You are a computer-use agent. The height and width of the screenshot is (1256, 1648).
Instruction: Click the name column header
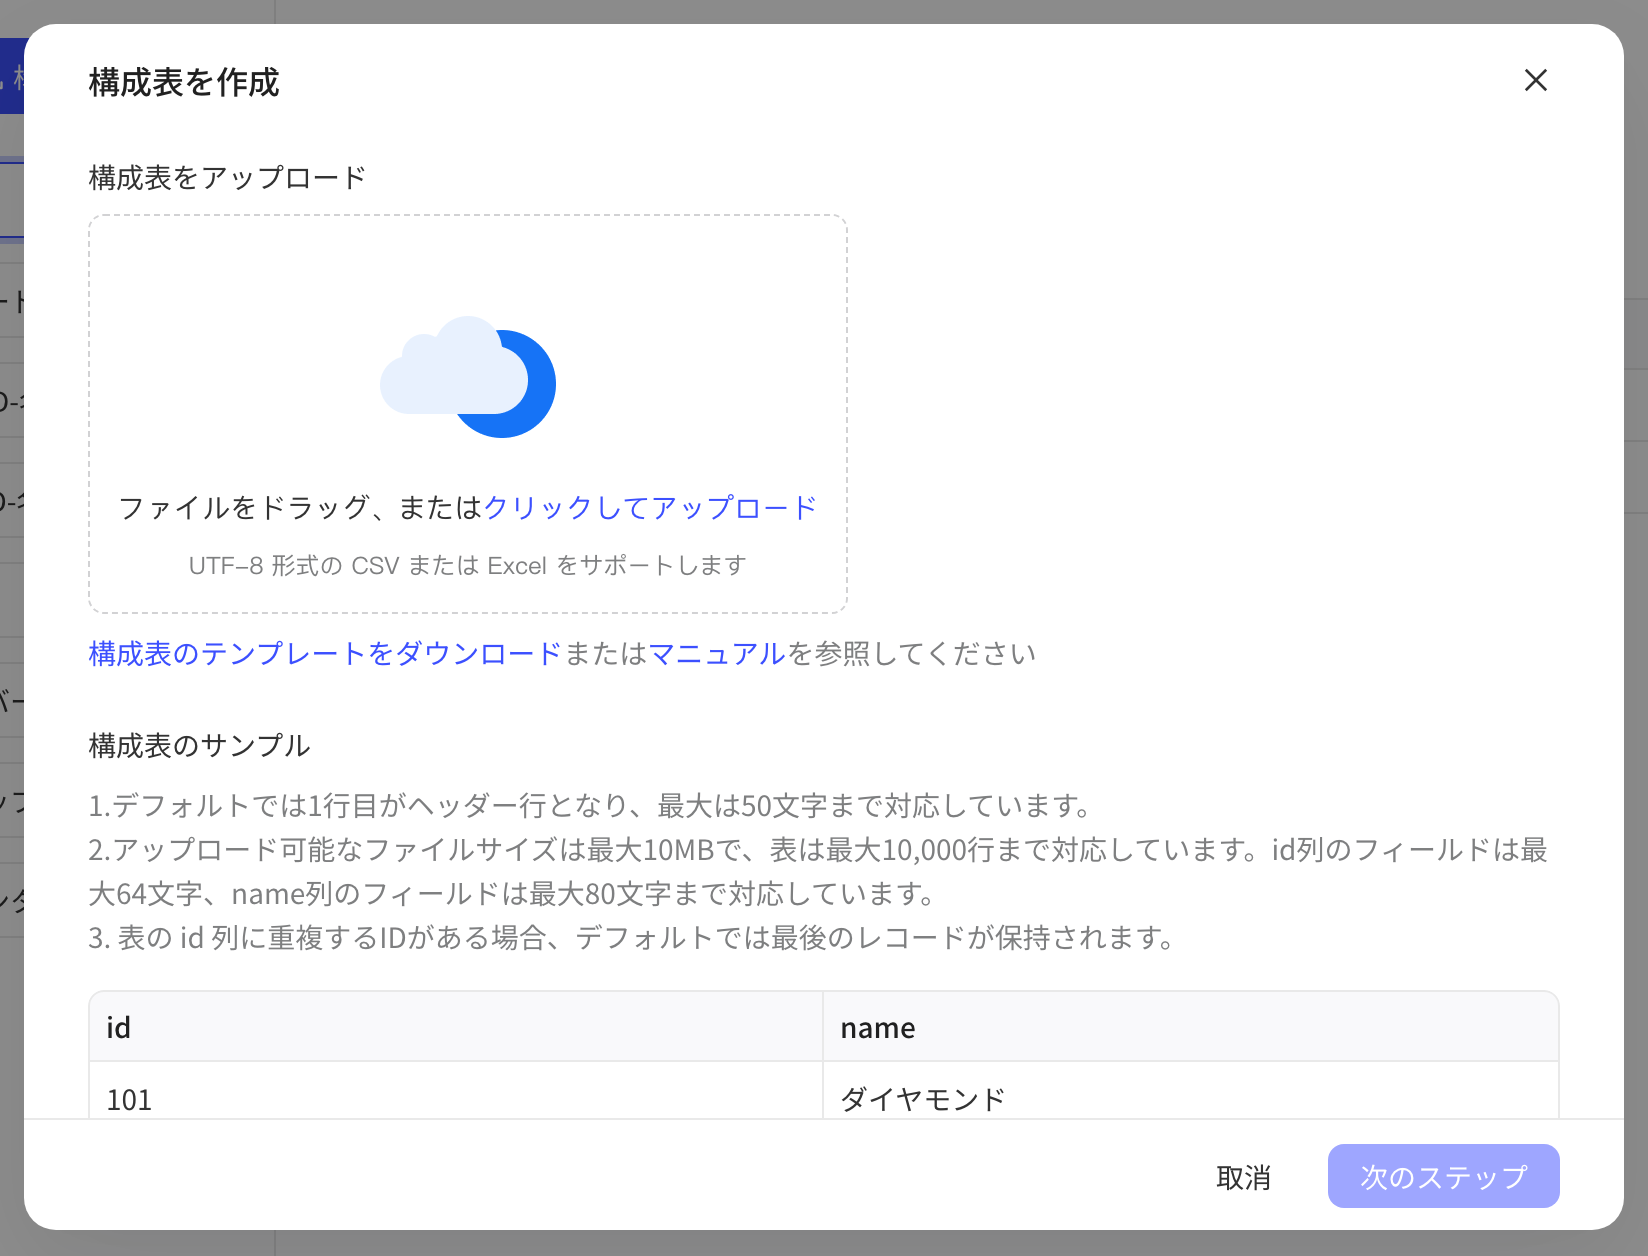(x=1190, y=1027)
